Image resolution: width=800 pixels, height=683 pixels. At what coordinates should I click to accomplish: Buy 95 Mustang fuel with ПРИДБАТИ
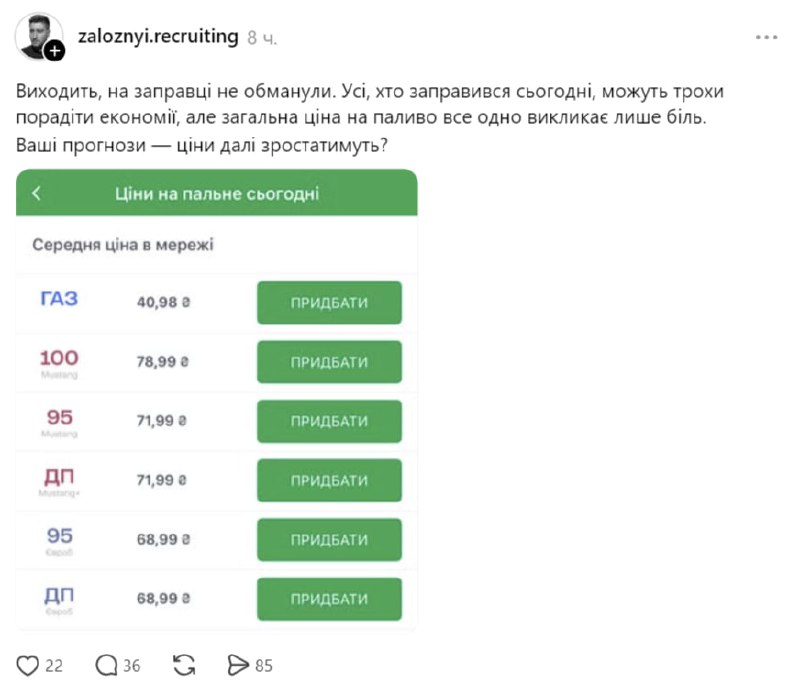329,421
